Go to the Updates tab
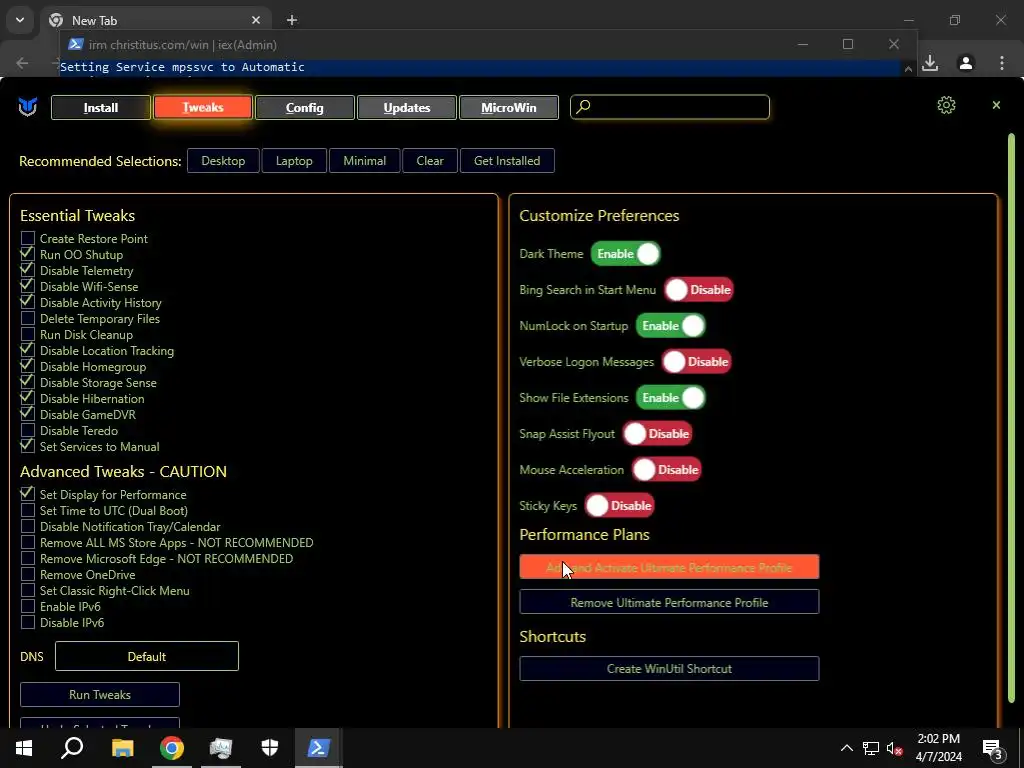 [407, 107]
